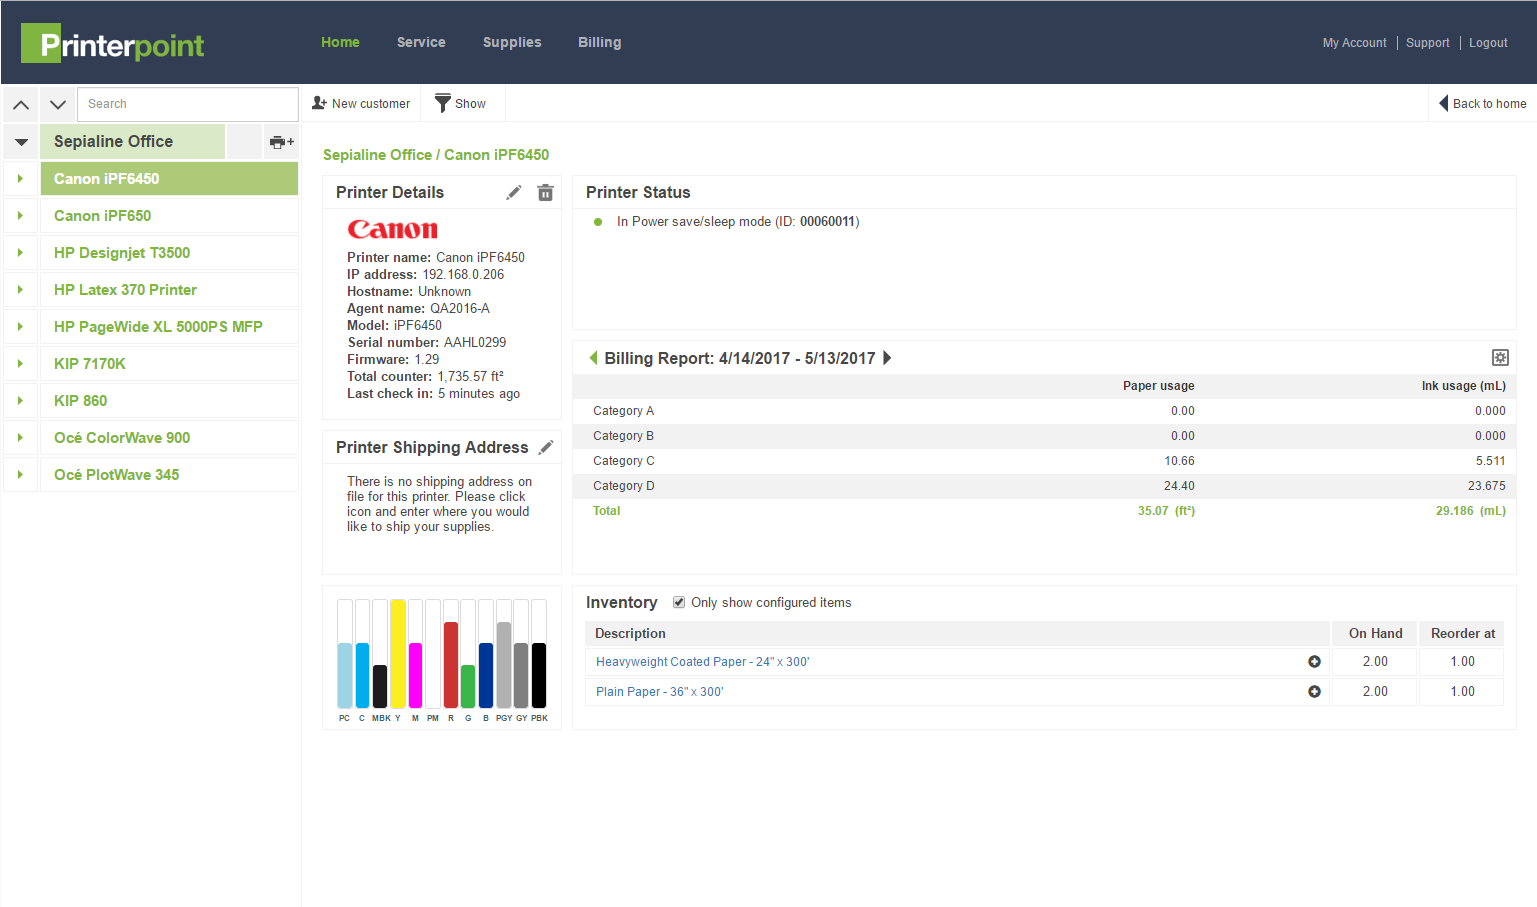Go to next billing period

(x=887, y=358)
